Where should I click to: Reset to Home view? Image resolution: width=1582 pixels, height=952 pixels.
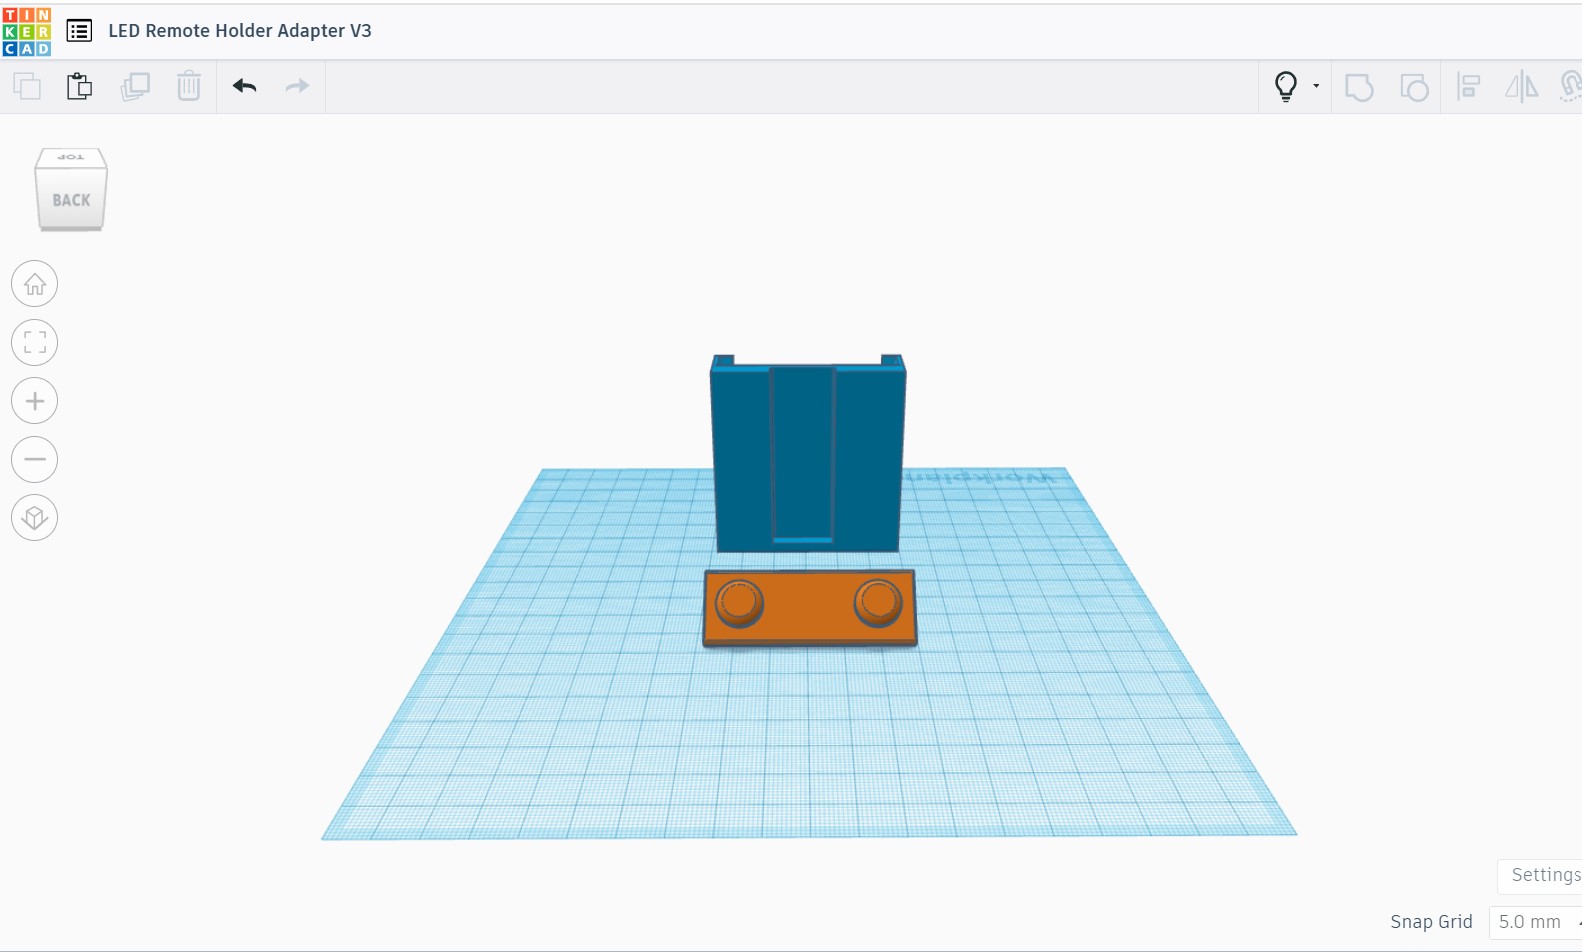(x=35, y=284)
